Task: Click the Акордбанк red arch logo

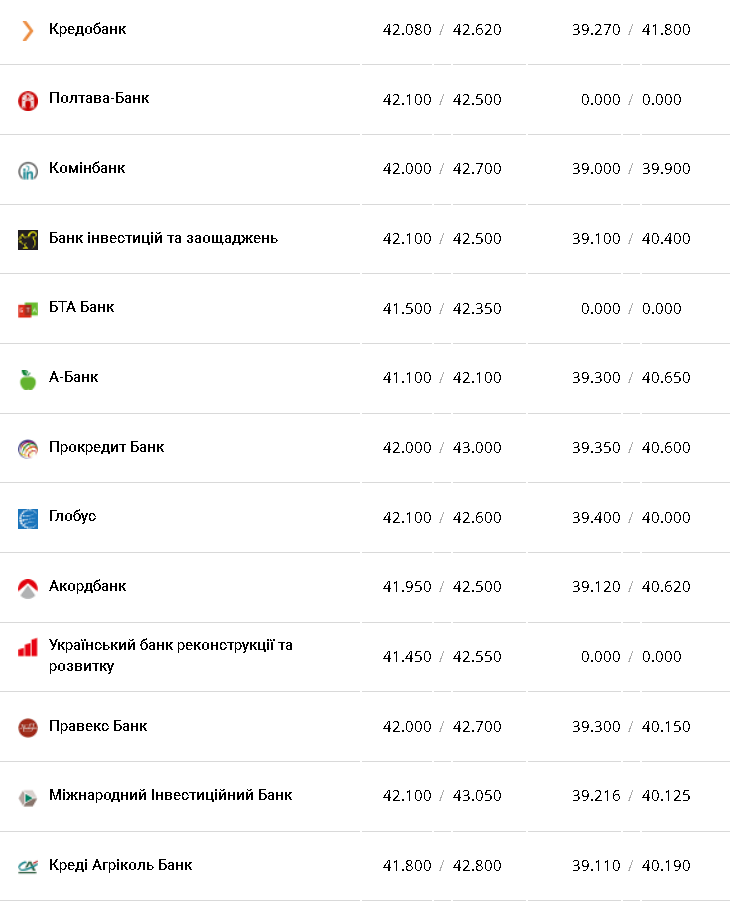Action: (x=27, y=588)
